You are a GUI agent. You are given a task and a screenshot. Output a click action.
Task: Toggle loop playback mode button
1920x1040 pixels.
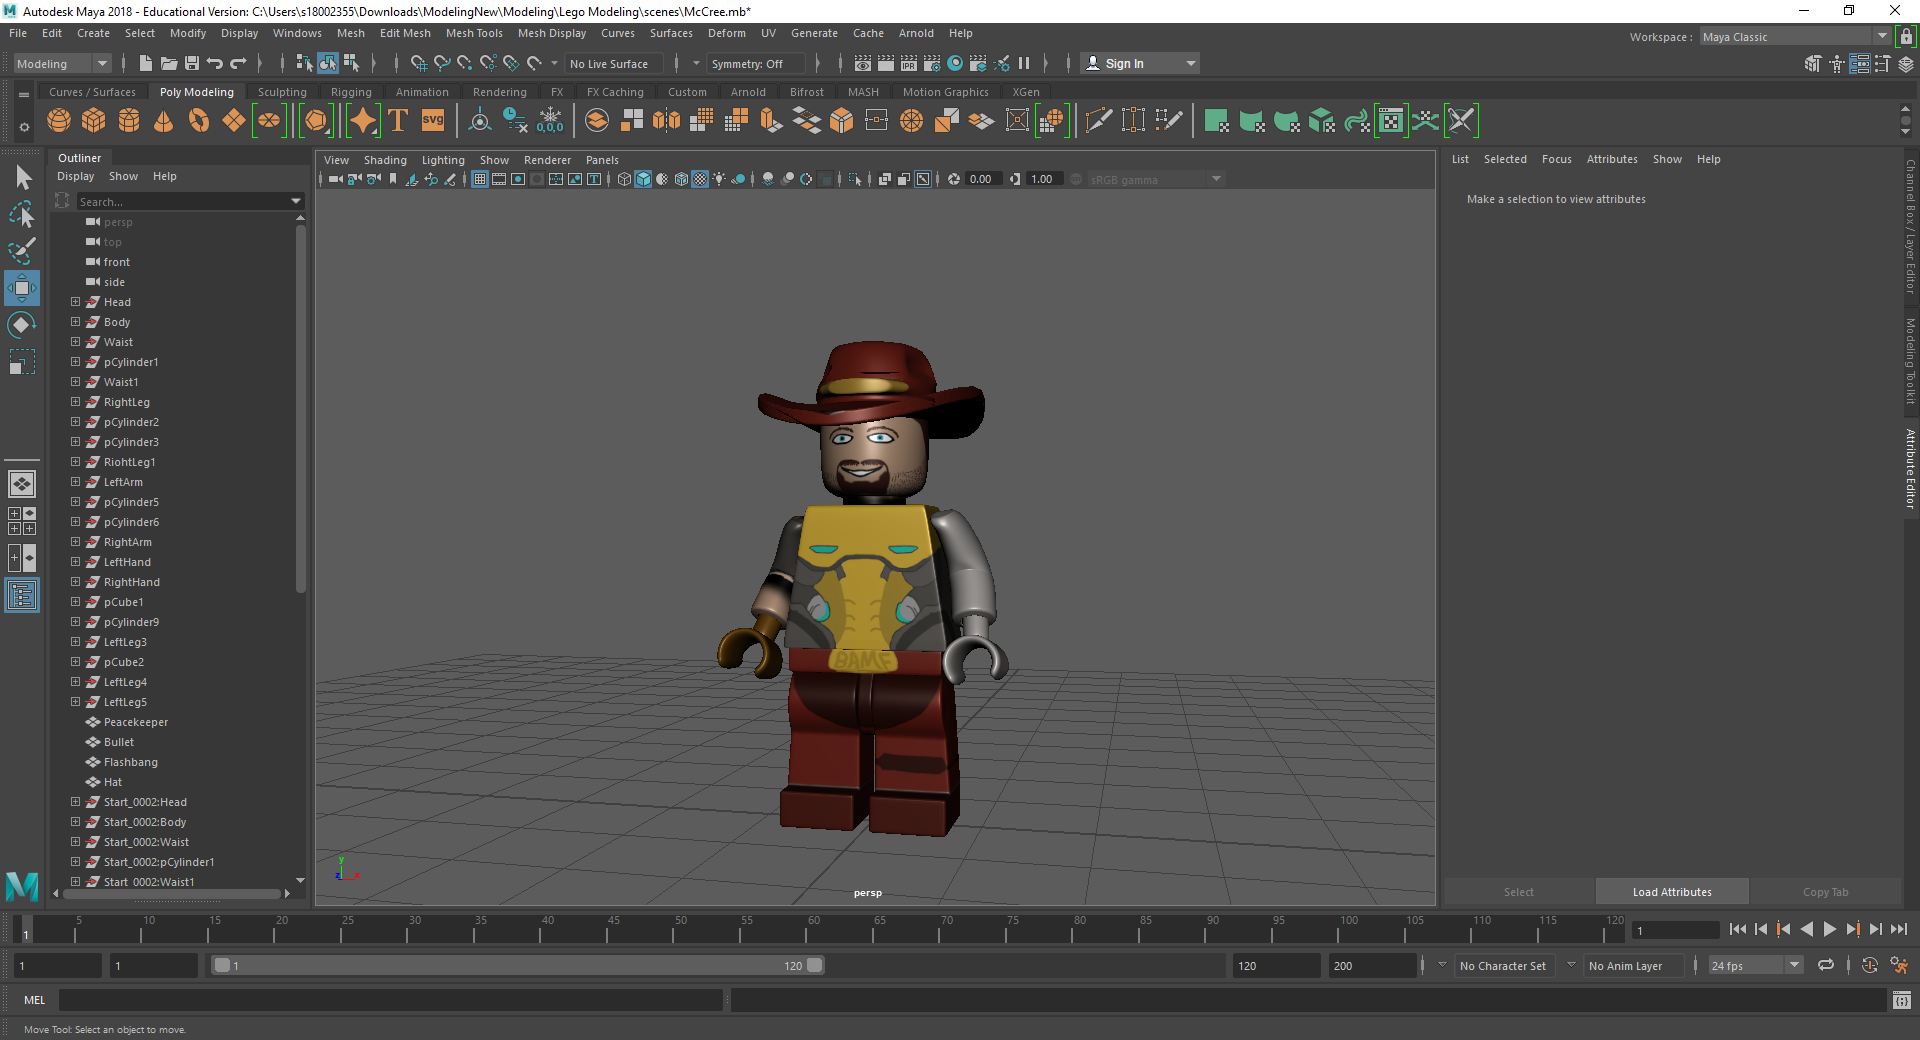[x=1826, y=965]
